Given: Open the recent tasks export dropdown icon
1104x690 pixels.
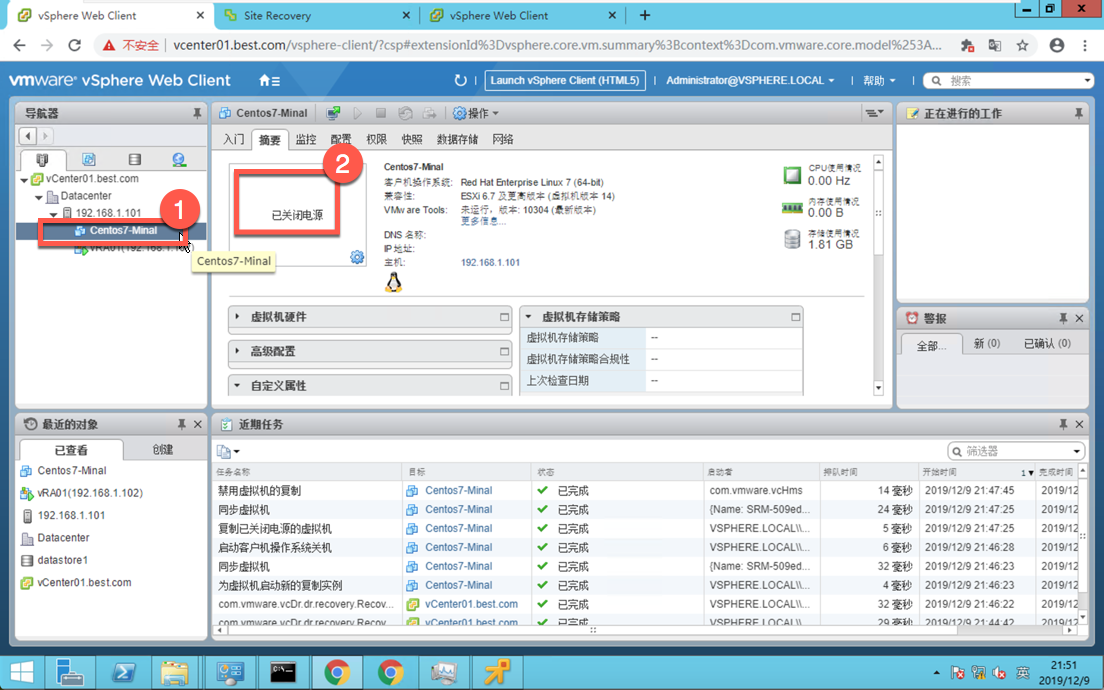Looking at the screenshot, I should click(228, 451).
